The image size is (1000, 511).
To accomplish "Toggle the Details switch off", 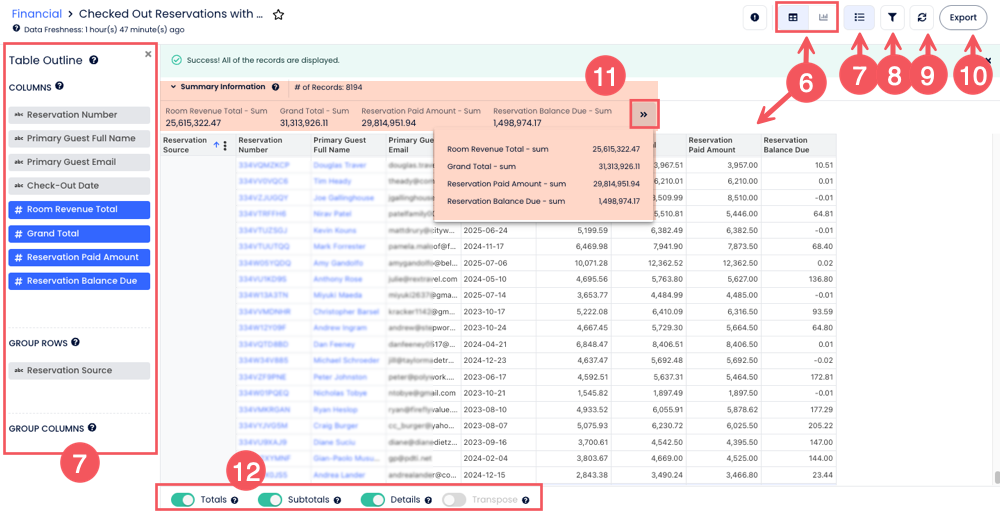I will pyautogui.click(x=373, y=499).
